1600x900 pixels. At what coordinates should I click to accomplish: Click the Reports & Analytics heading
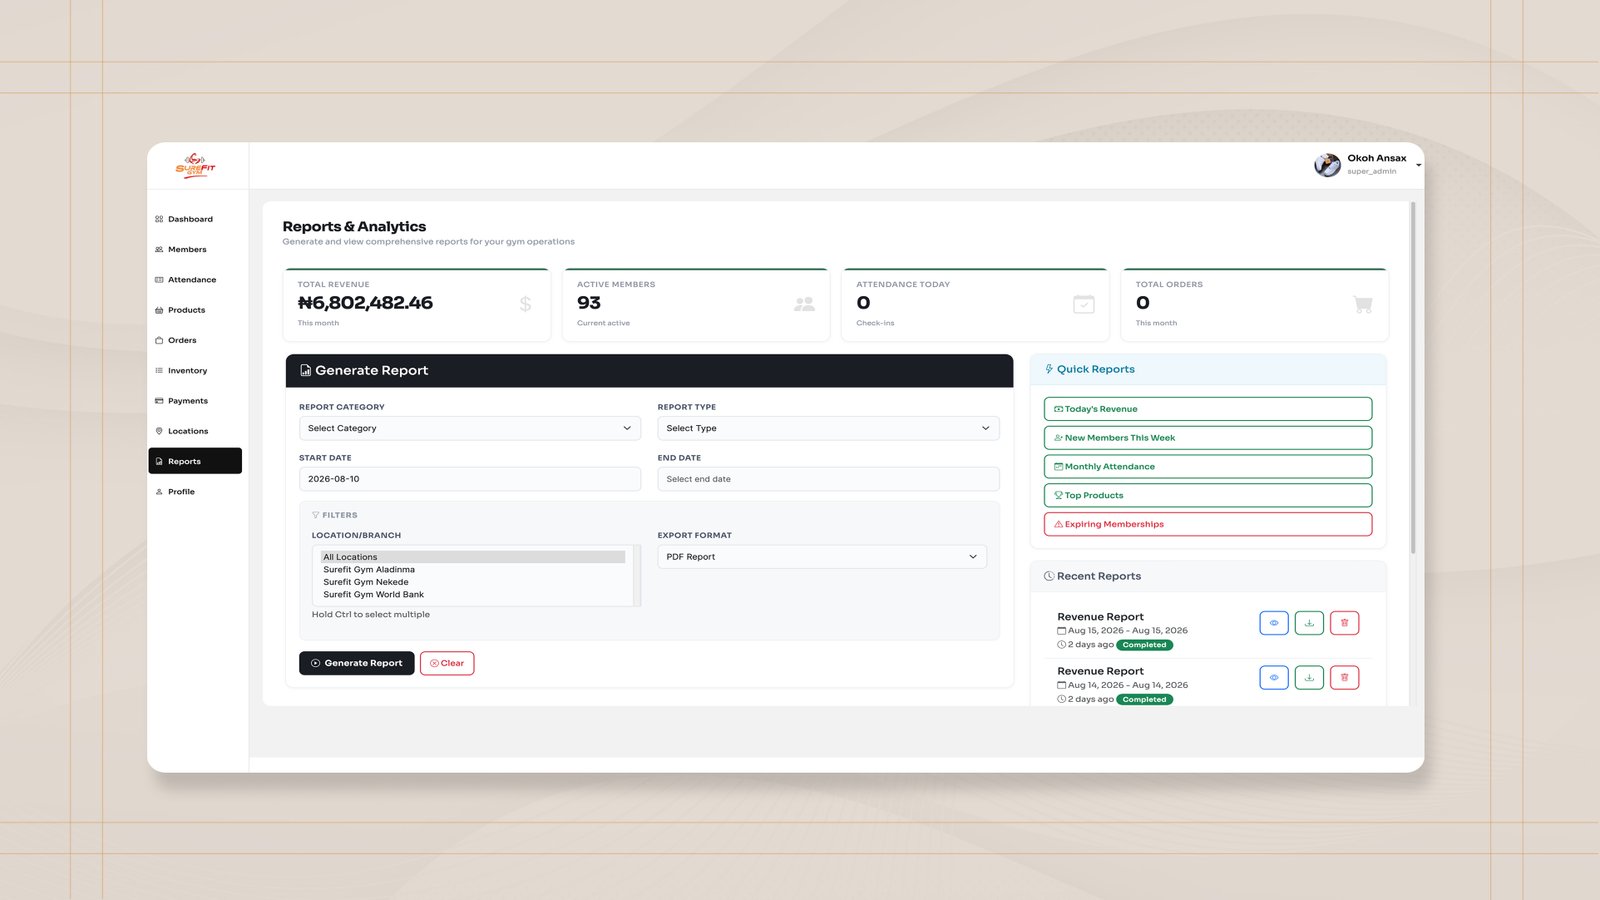point(354,227)
